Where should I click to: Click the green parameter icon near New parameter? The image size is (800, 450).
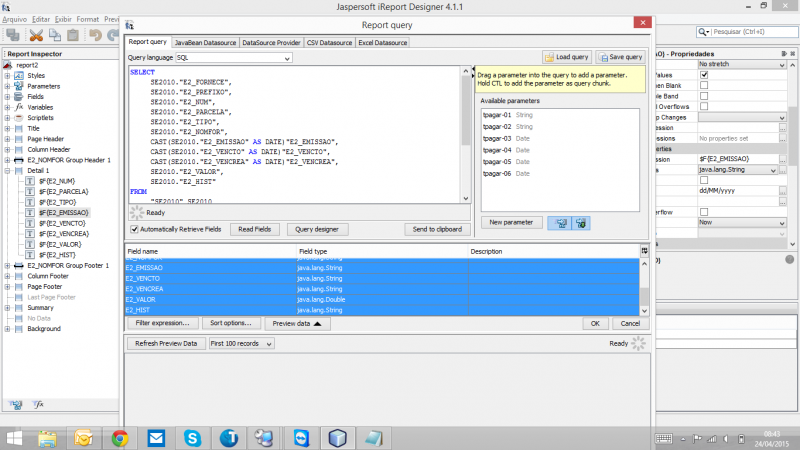(x=581, y=223)
